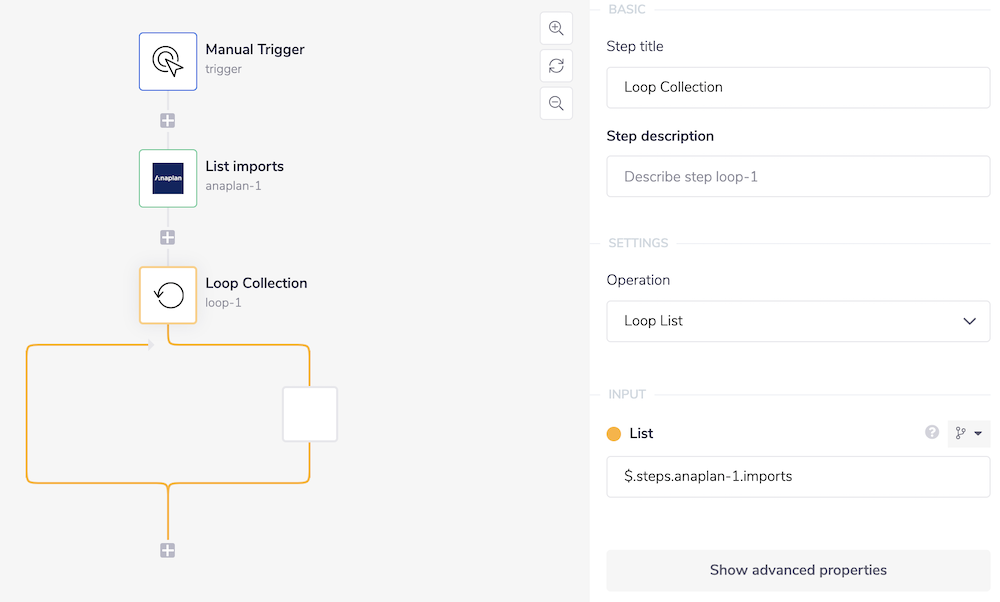The height and width of the screenshot is (602, 1000).
Task: Open the Operation dropdown showing Loop List
Action: [798, 320]
